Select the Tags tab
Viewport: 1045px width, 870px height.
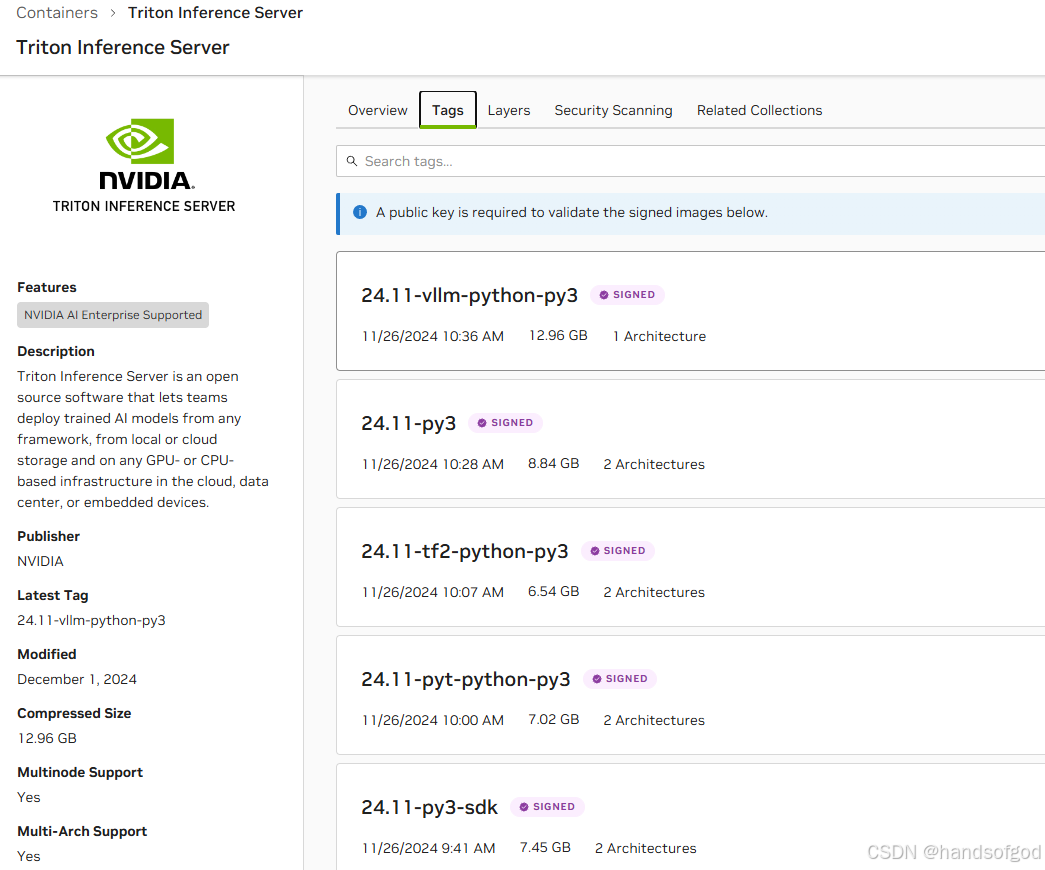[448, 110]
